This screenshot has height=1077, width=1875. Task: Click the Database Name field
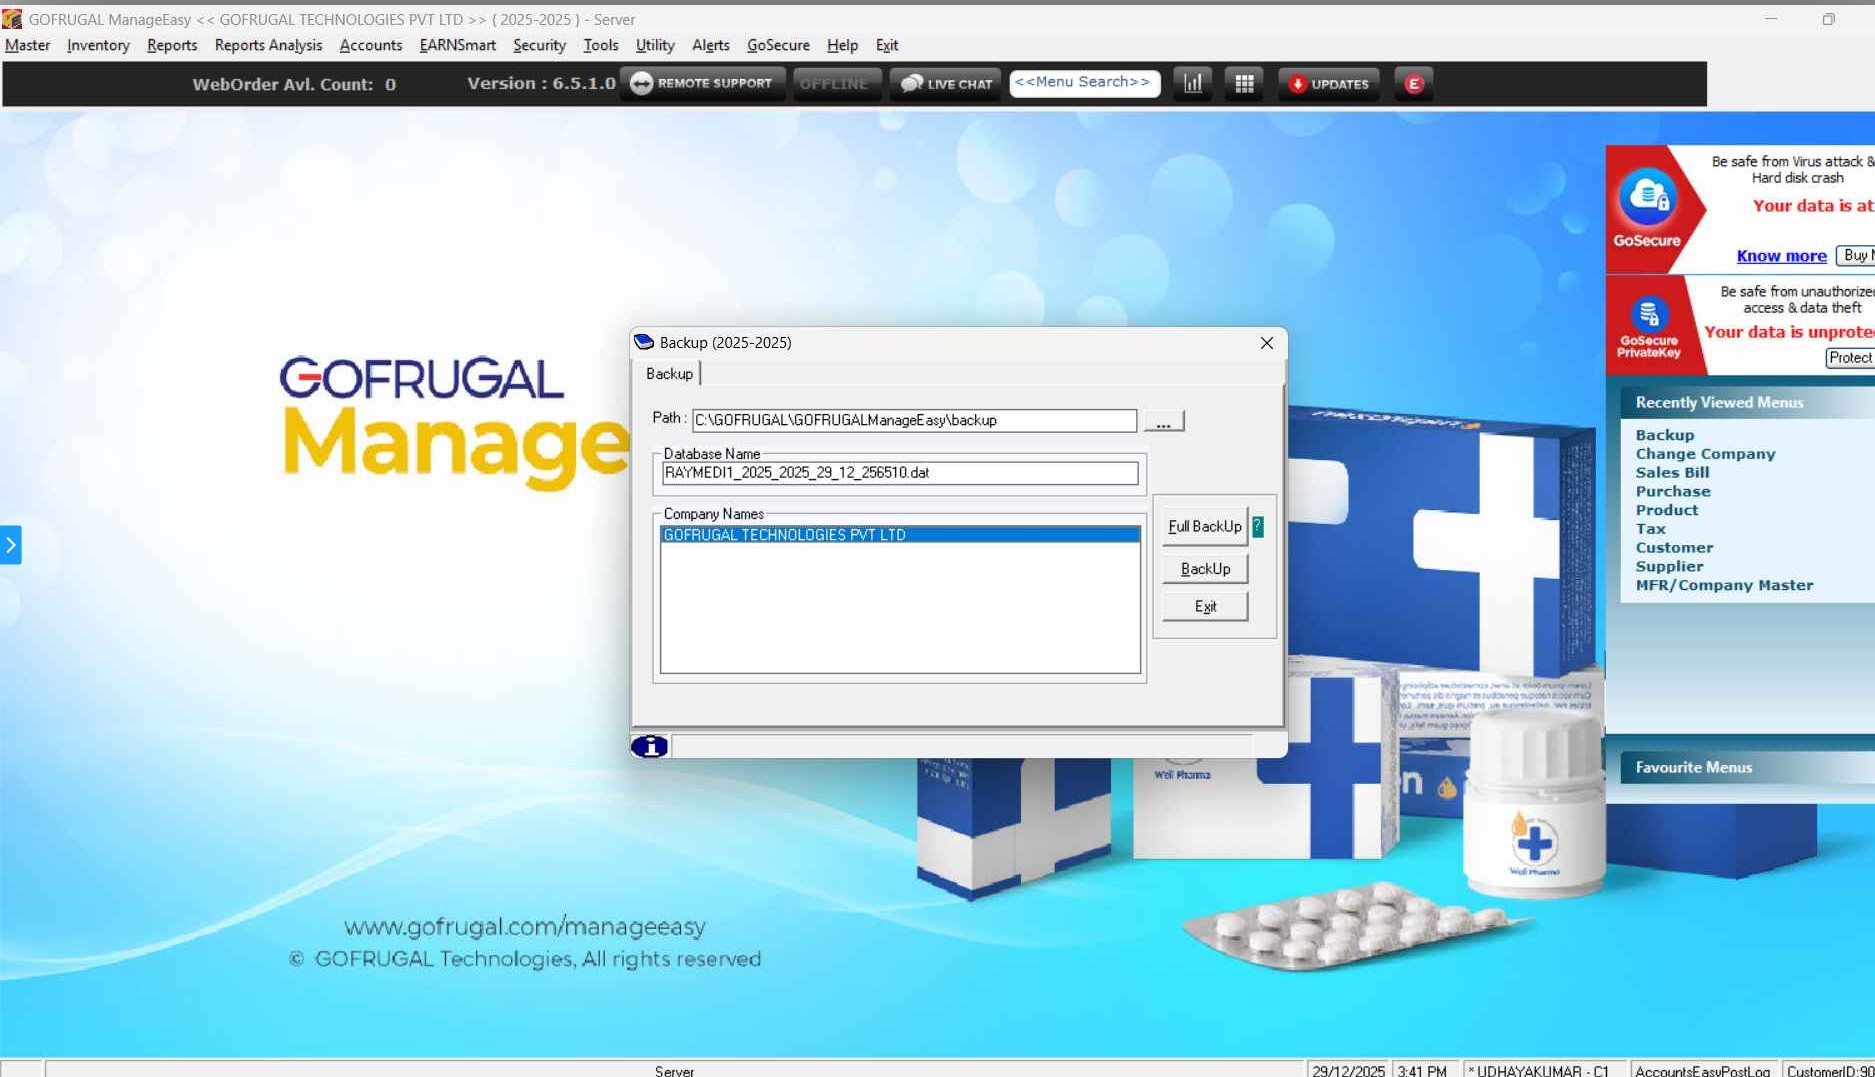[900, 473]
